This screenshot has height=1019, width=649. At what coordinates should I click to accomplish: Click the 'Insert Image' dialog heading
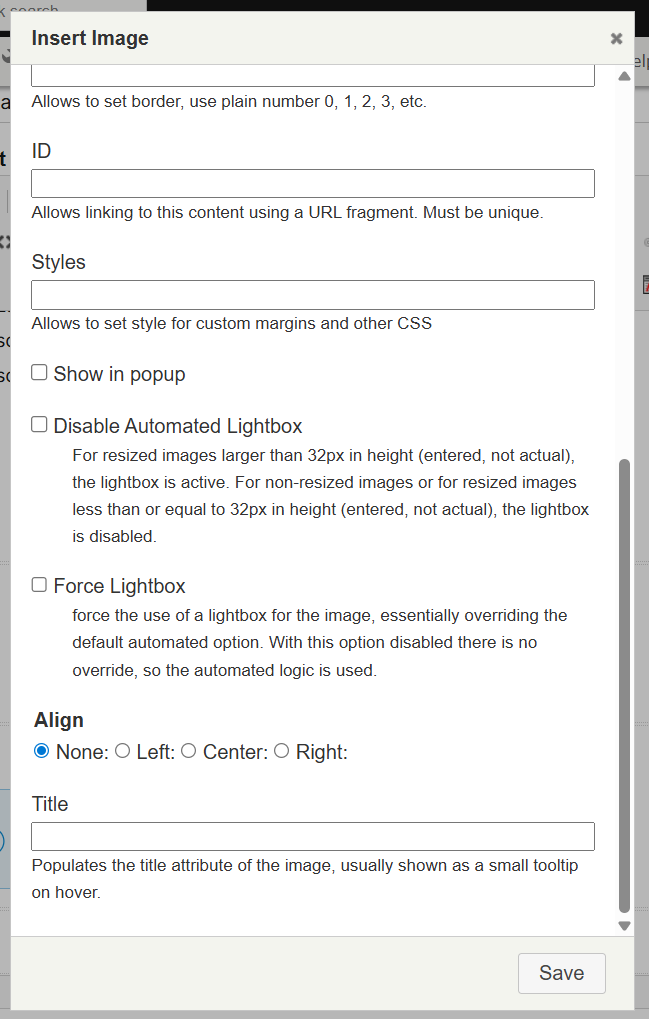[x=90, y=39]
